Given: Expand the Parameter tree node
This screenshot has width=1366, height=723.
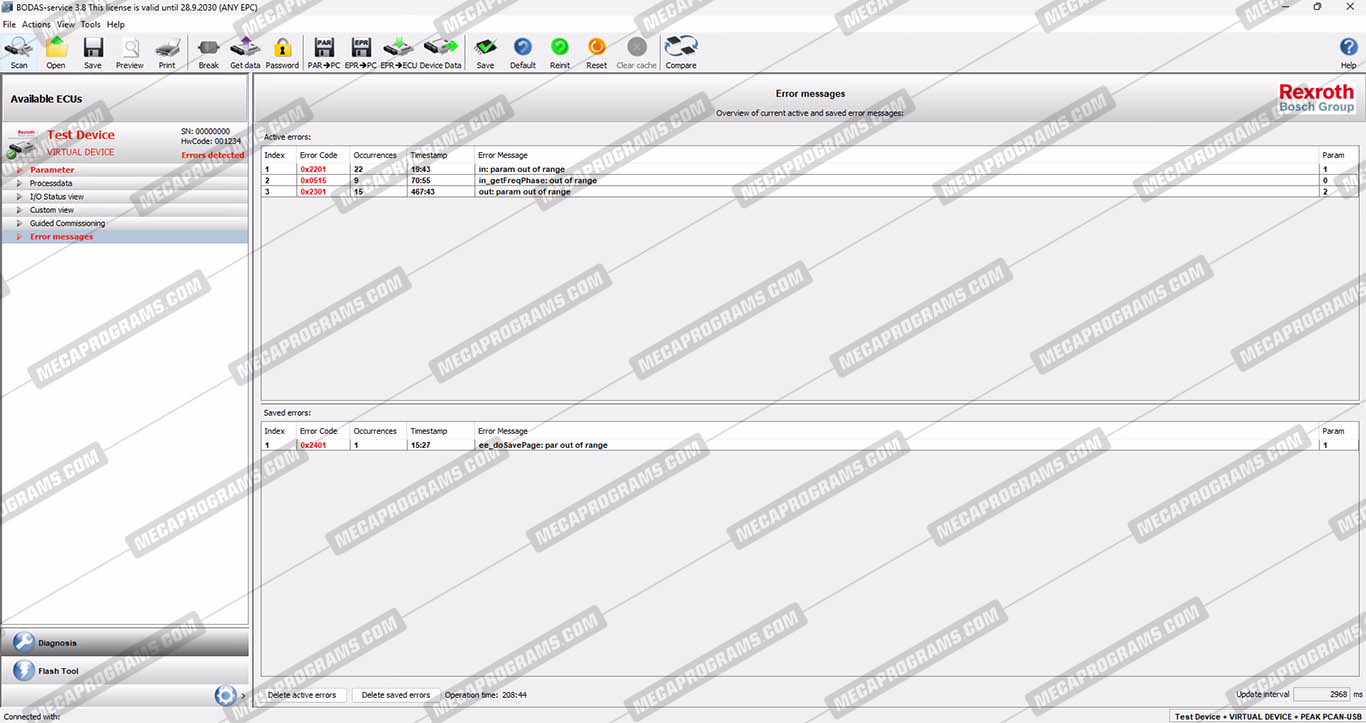Looking at the screenshot, I should click(19, 170).
